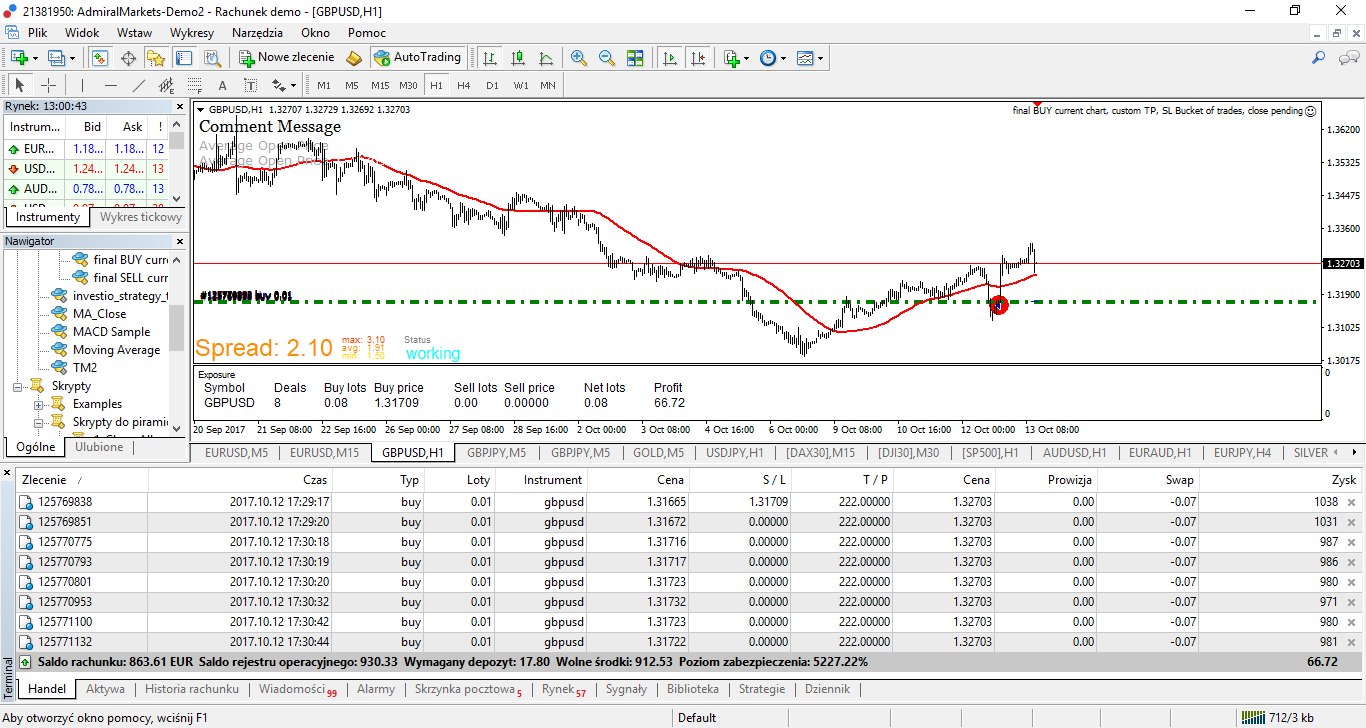Expand the Examples folder in Navigator

point(39,404)
